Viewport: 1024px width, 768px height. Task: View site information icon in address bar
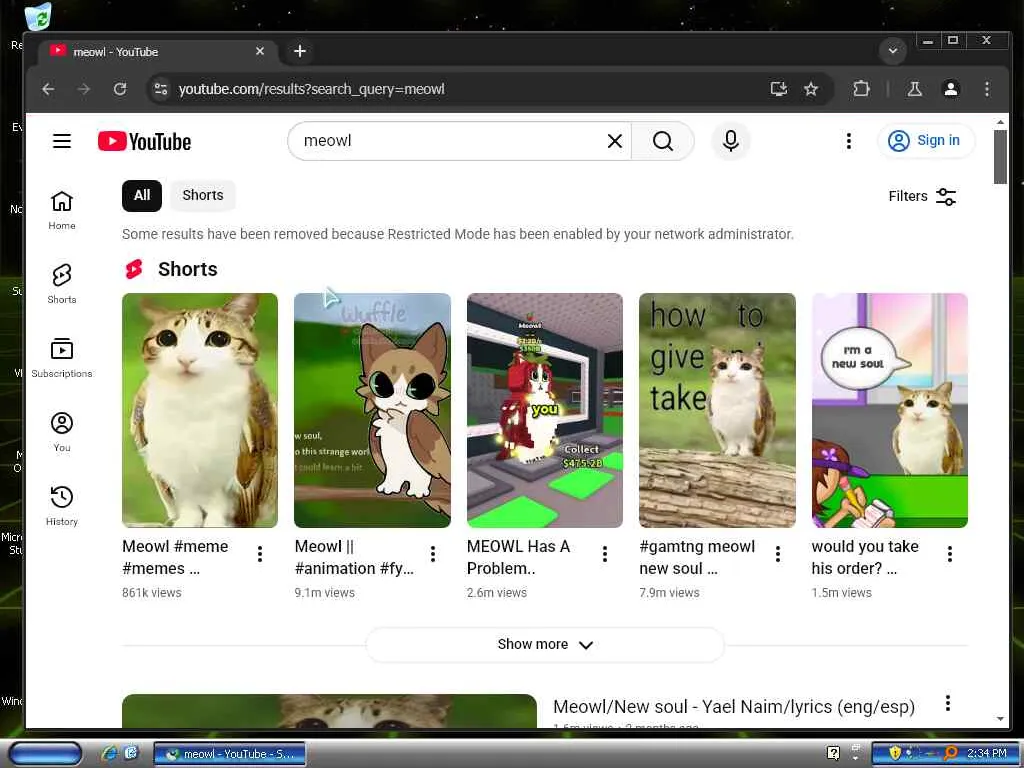point(161,89)
